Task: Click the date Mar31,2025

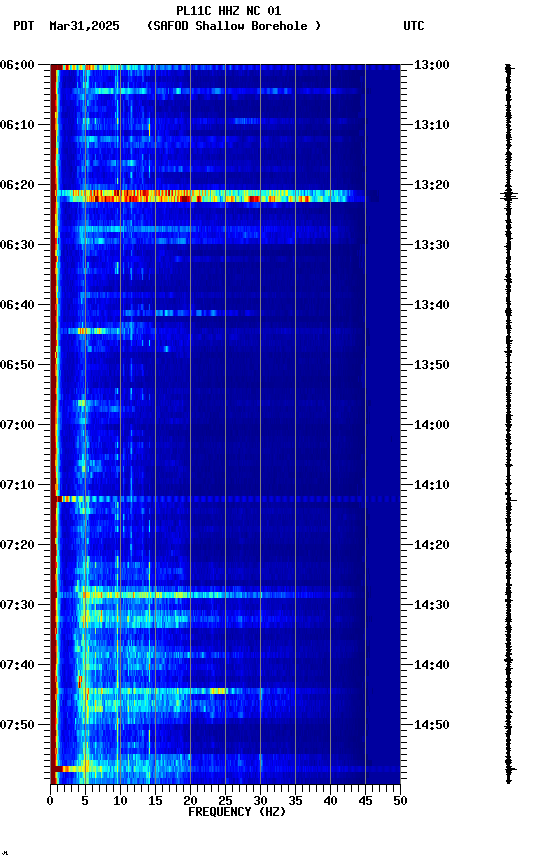Action: tap(84, 26)
